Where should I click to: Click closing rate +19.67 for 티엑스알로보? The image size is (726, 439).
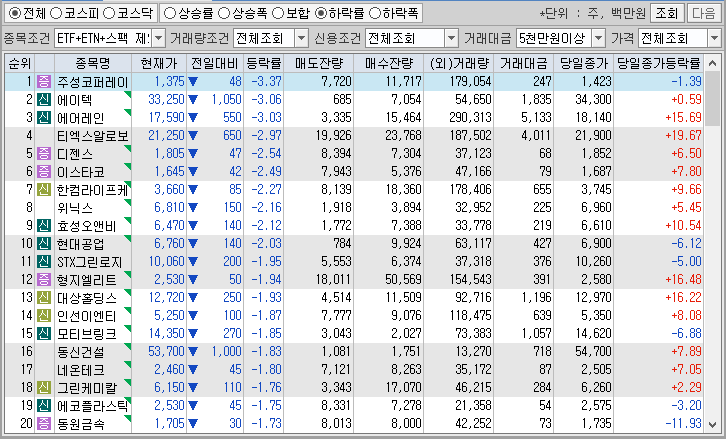683,136
